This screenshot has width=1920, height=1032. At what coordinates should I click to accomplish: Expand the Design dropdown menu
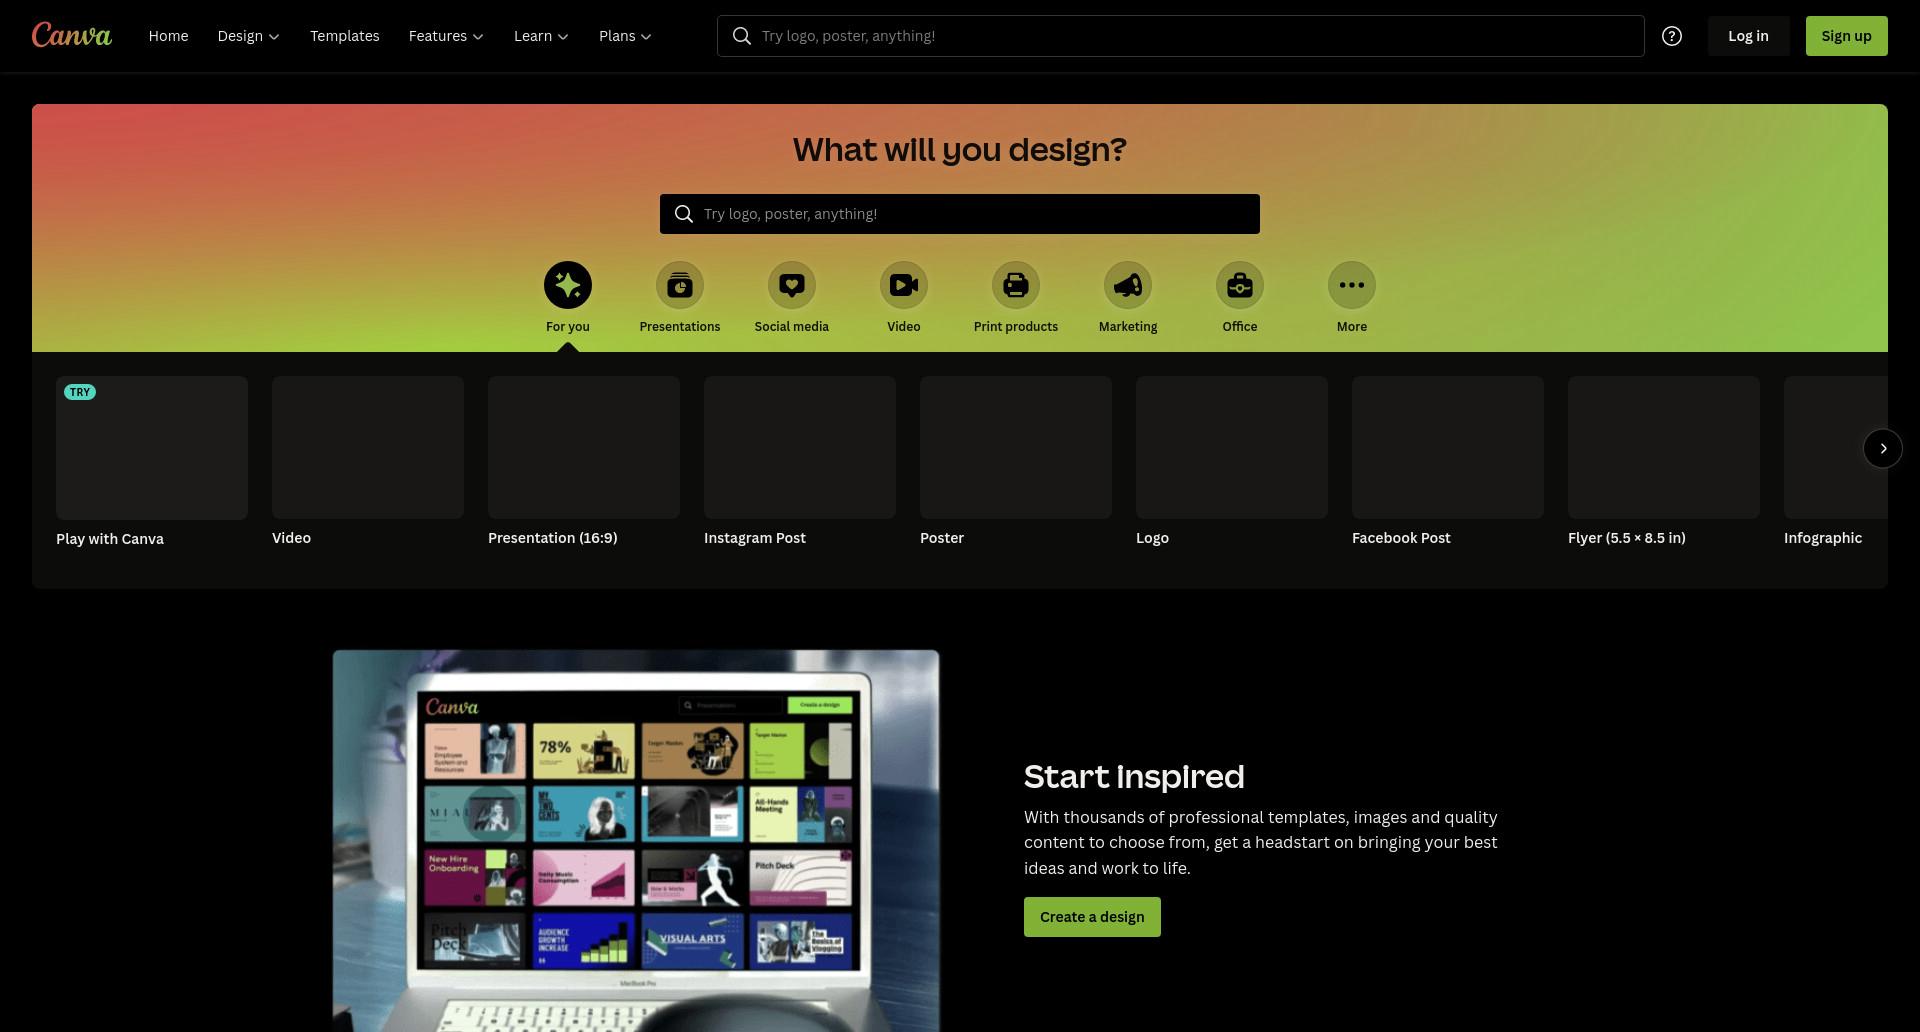point(248,36)
